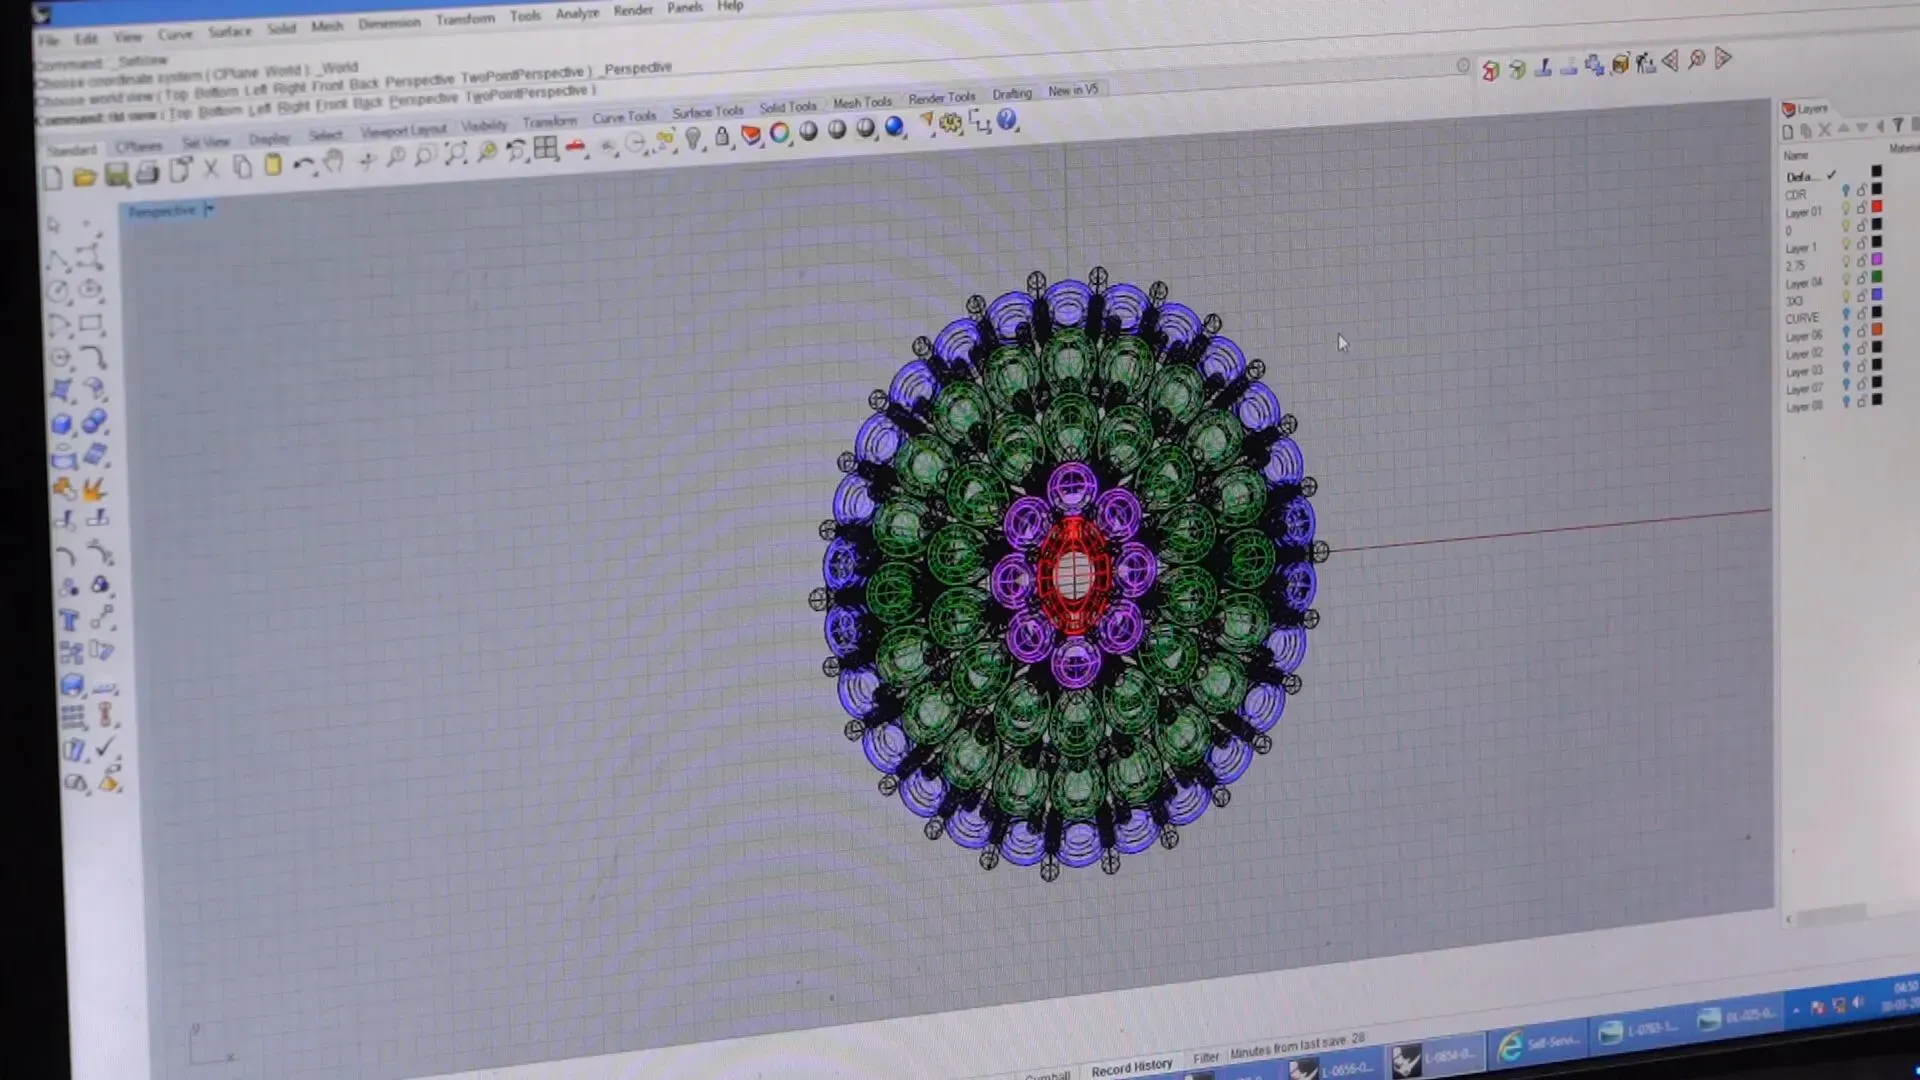
Task: Toggle visibility bulb of CURVE layer
Action: (x=1846, y=315)
